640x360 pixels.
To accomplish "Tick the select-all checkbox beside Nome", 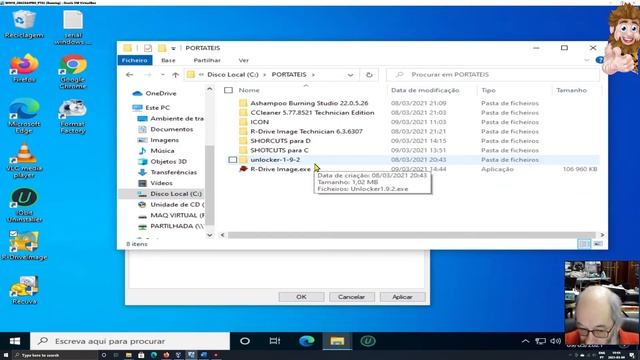I will 229,90.
